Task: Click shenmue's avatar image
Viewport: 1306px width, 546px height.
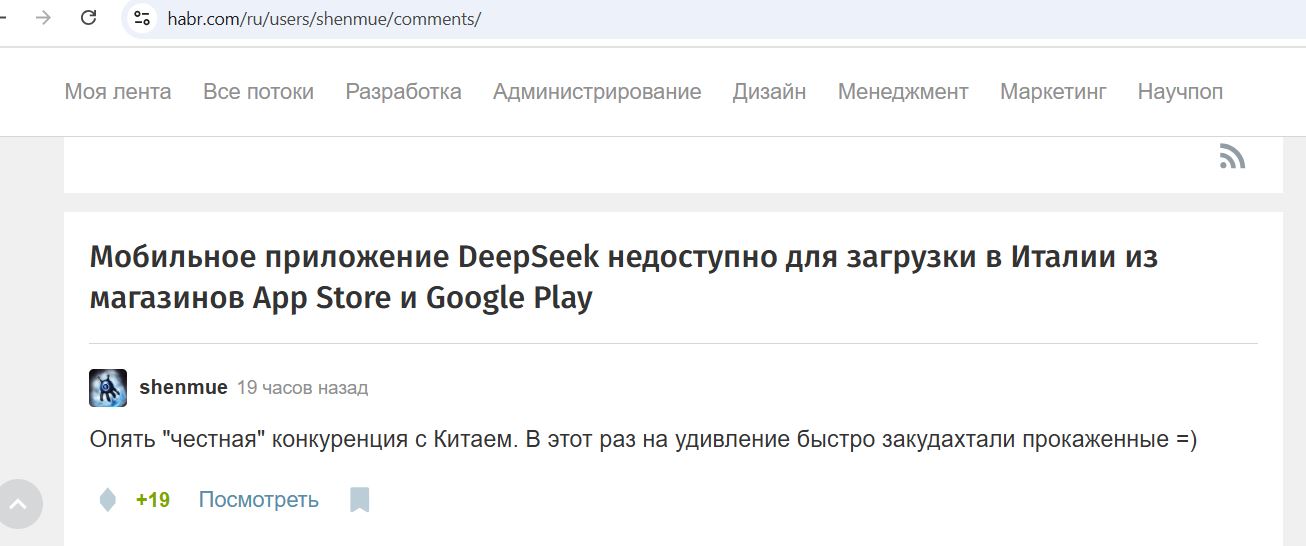Action: click(x=108, y=387)
